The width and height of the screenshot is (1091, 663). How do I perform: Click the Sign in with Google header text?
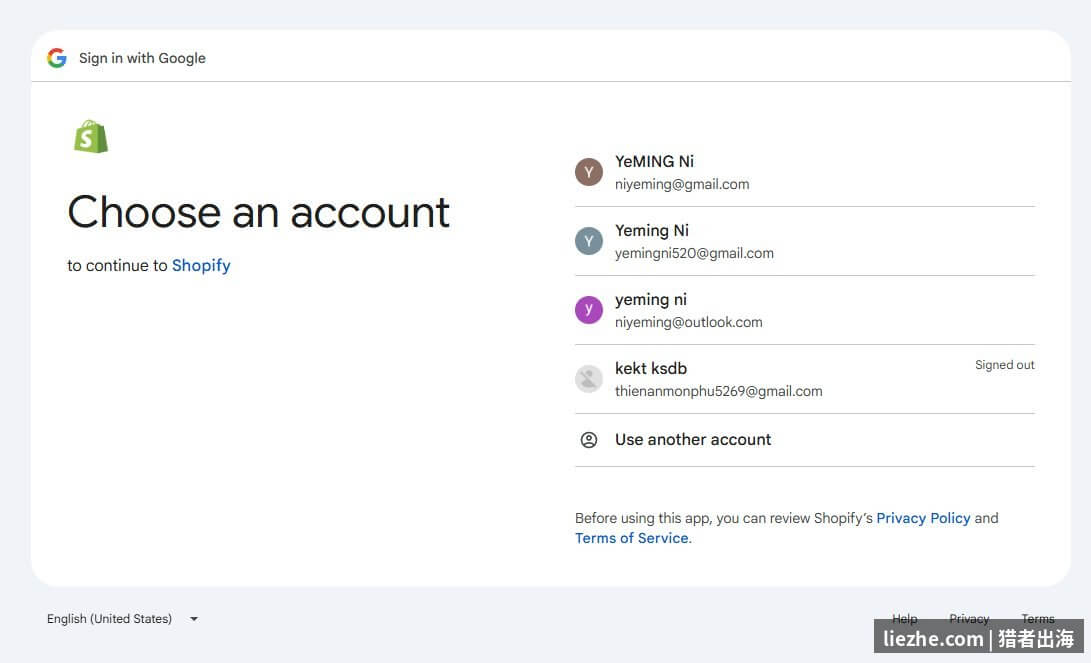click(142, 58)
